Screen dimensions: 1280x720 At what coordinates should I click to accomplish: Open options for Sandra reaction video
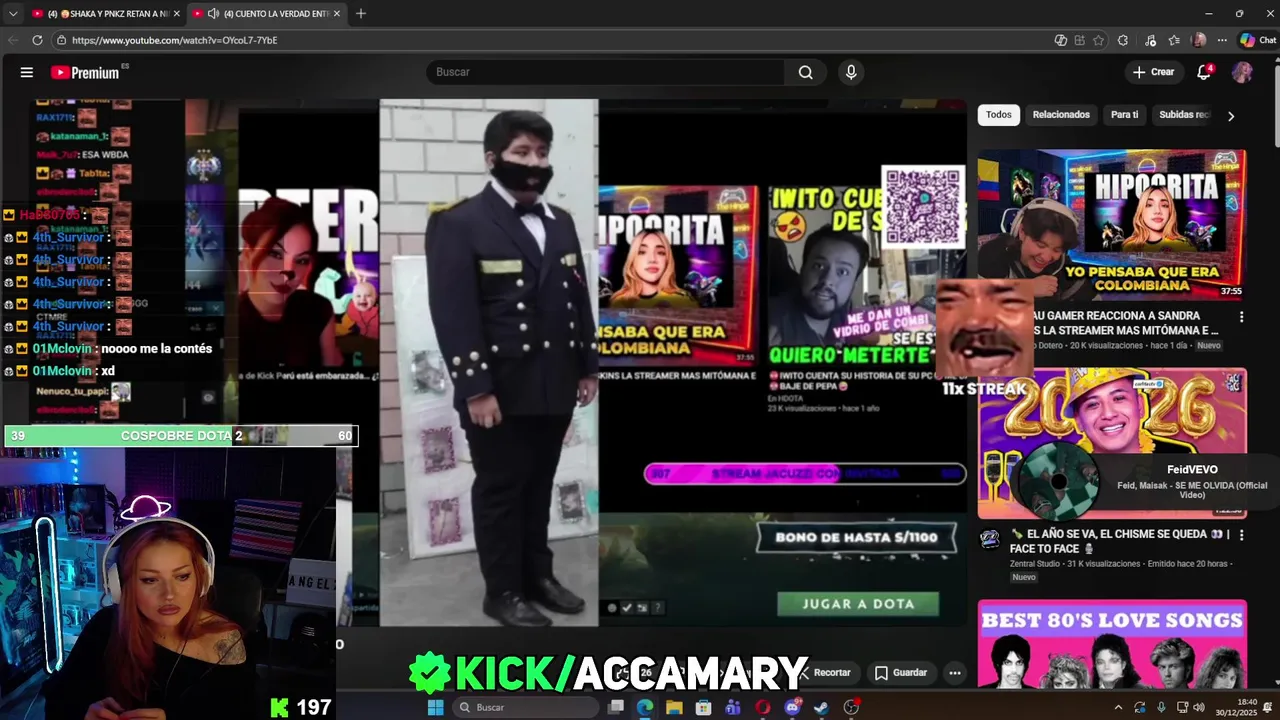pyautogui.click(x=1241, y=317)
